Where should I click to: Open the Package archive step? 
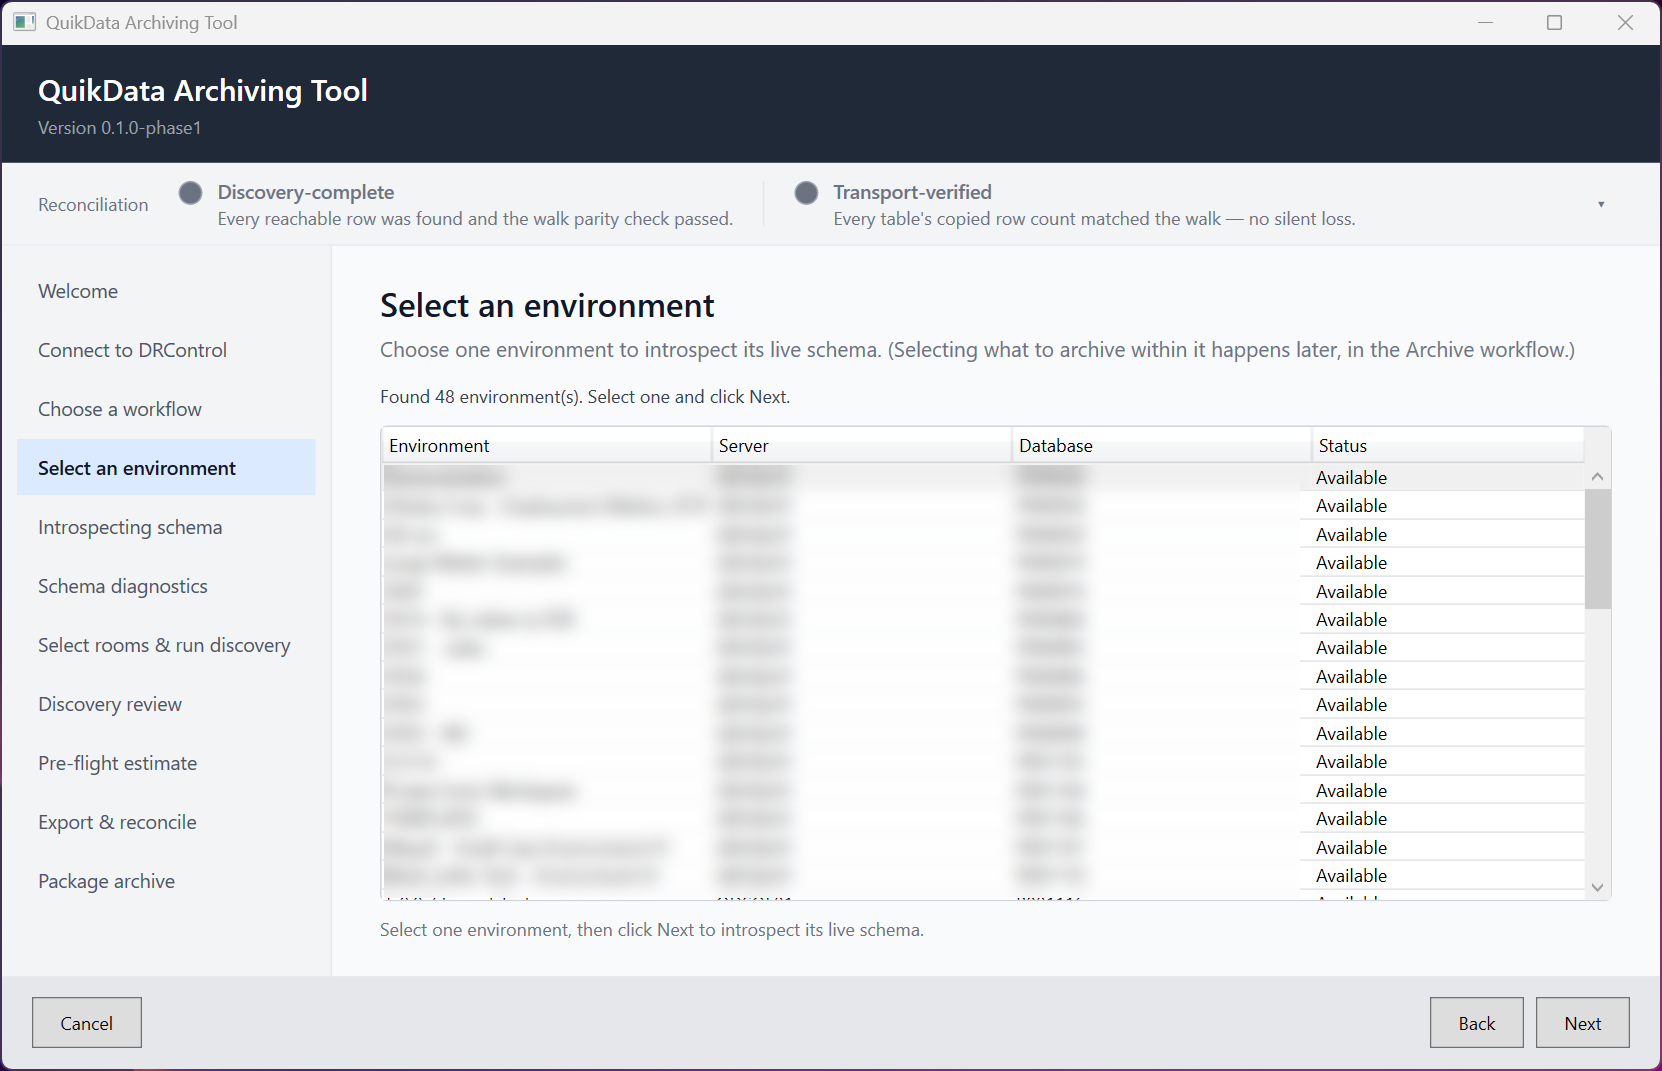click(x=166, y=881)
